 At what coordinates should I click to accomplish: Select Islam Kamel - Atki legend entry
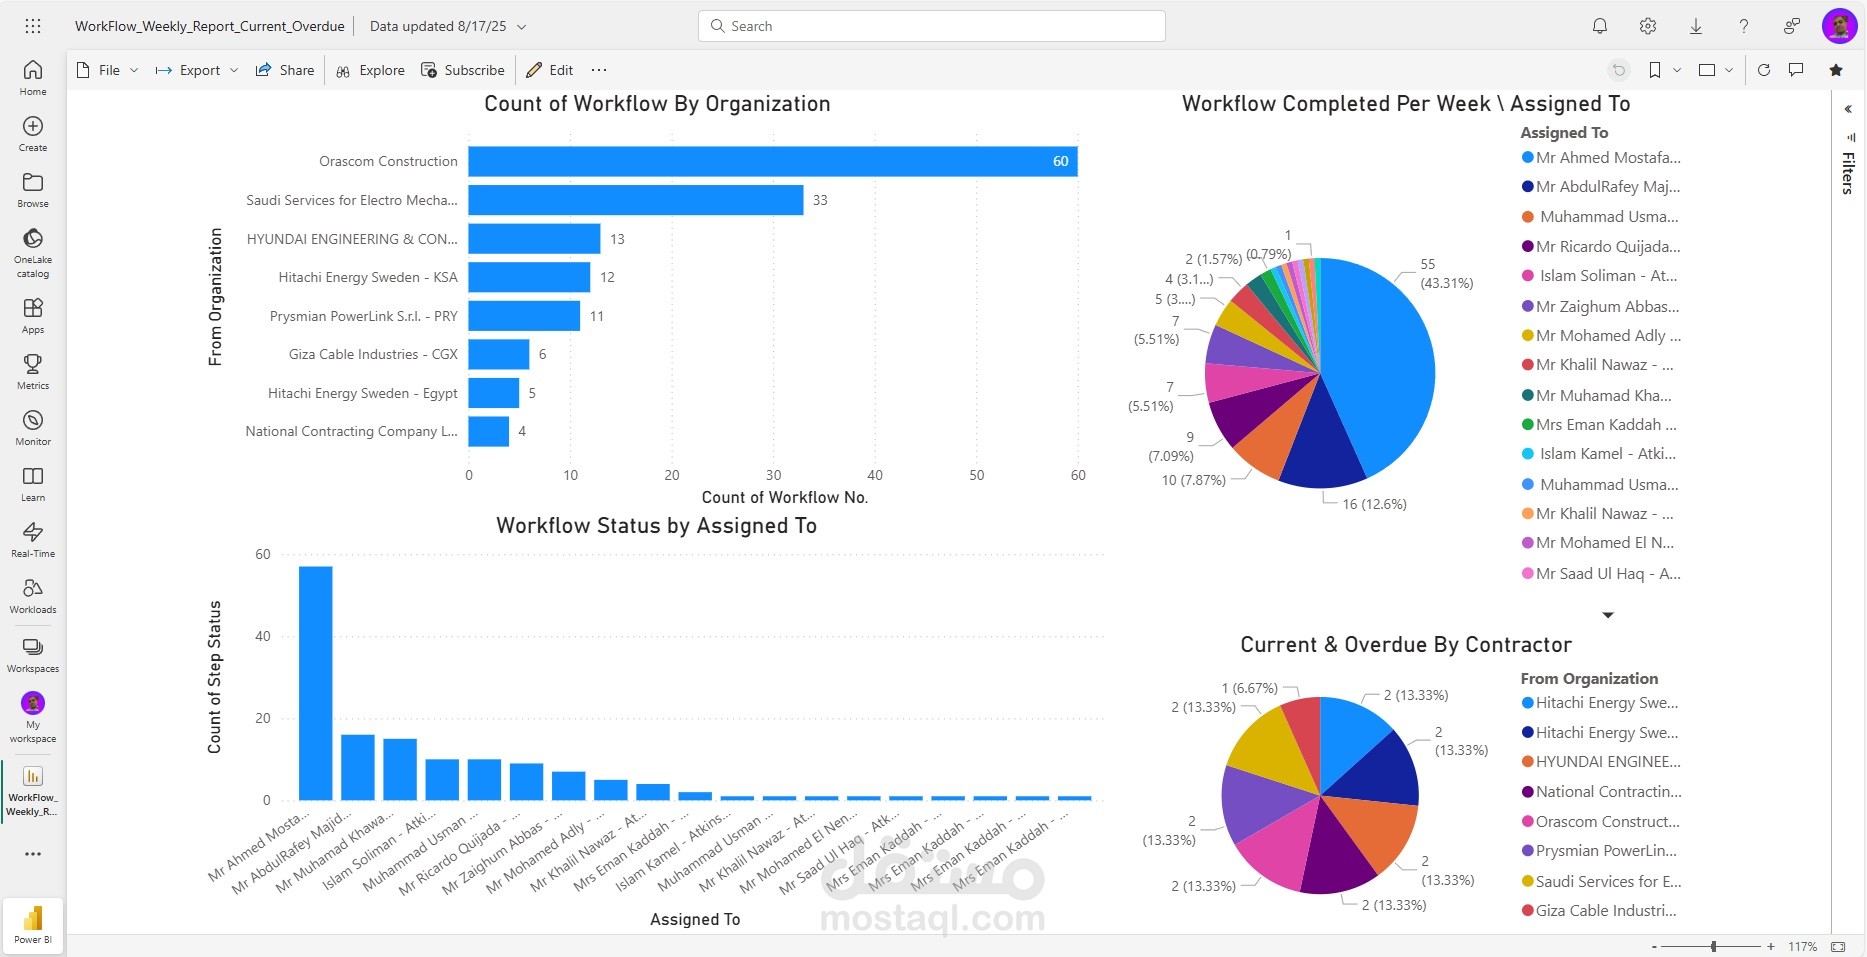[1598, 453]
